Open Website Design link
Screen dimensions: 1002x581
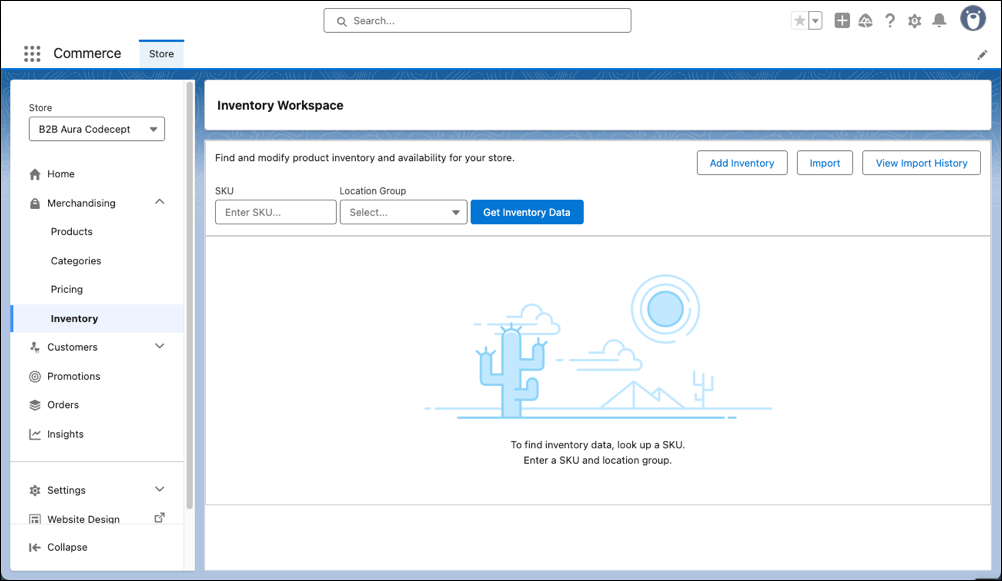tap(83, 519)
